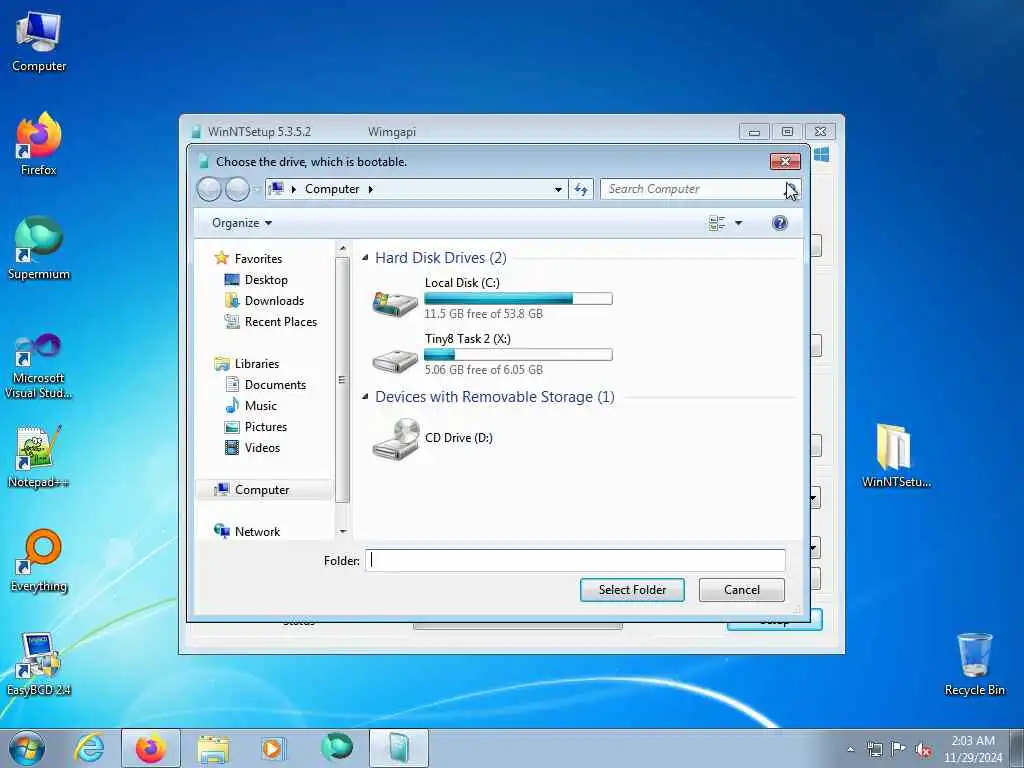The image size is (1024, 768).
Task: Expand the address bar history dropdown
Action: click(558, 189)
